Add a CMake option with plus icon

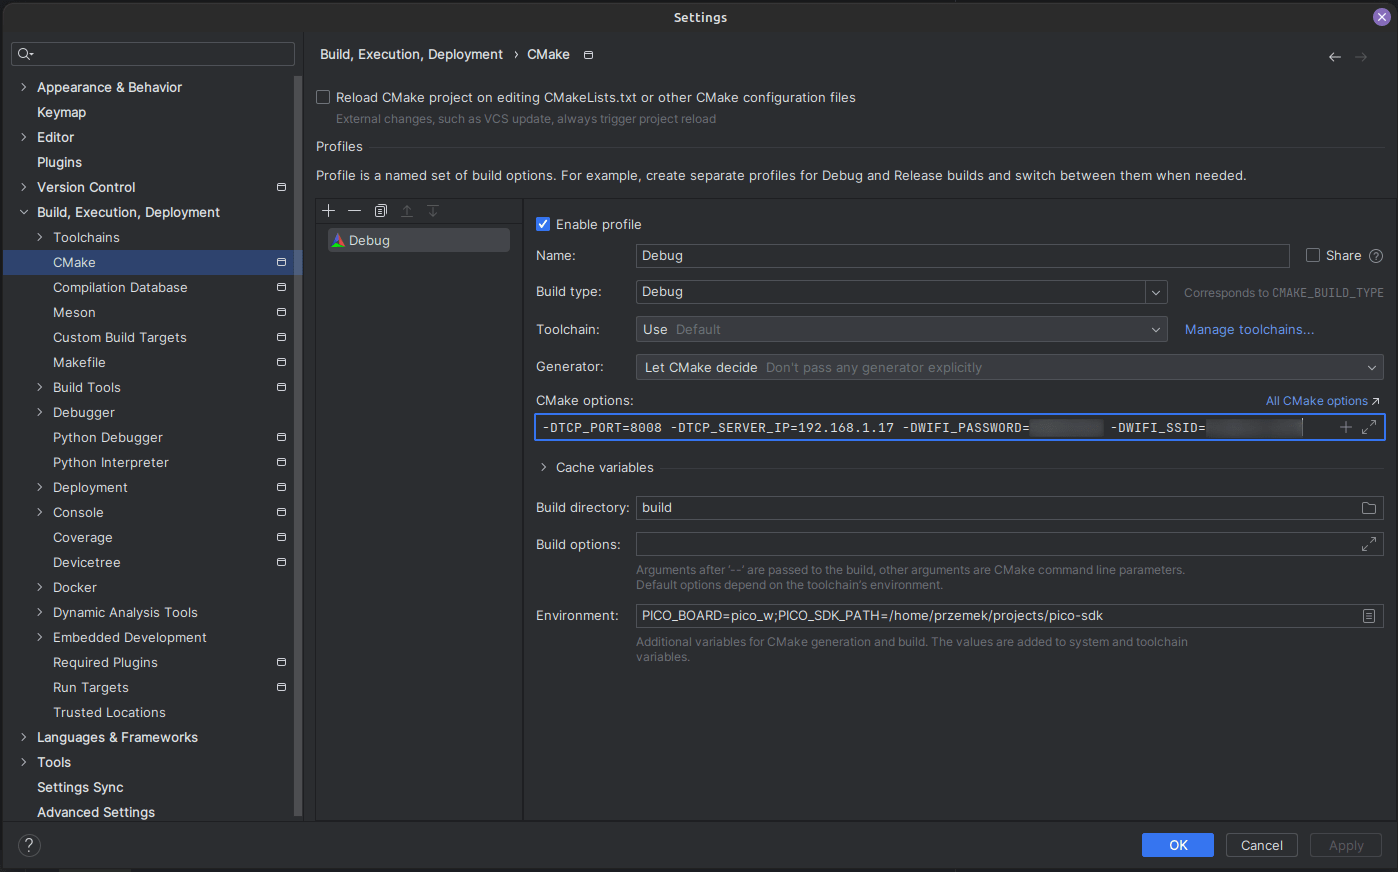pos(1345,427)
